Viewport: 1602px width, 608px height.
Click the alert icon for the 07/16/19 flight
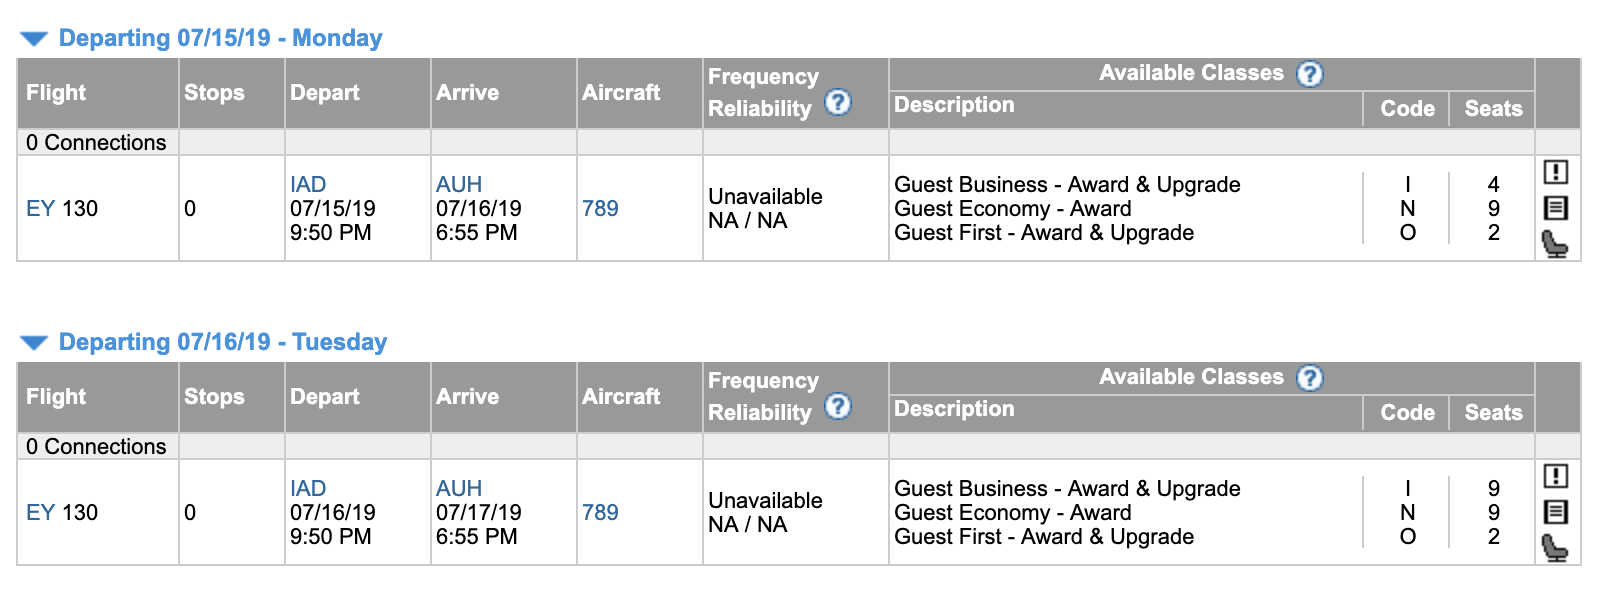click(x=1555, y=476)
